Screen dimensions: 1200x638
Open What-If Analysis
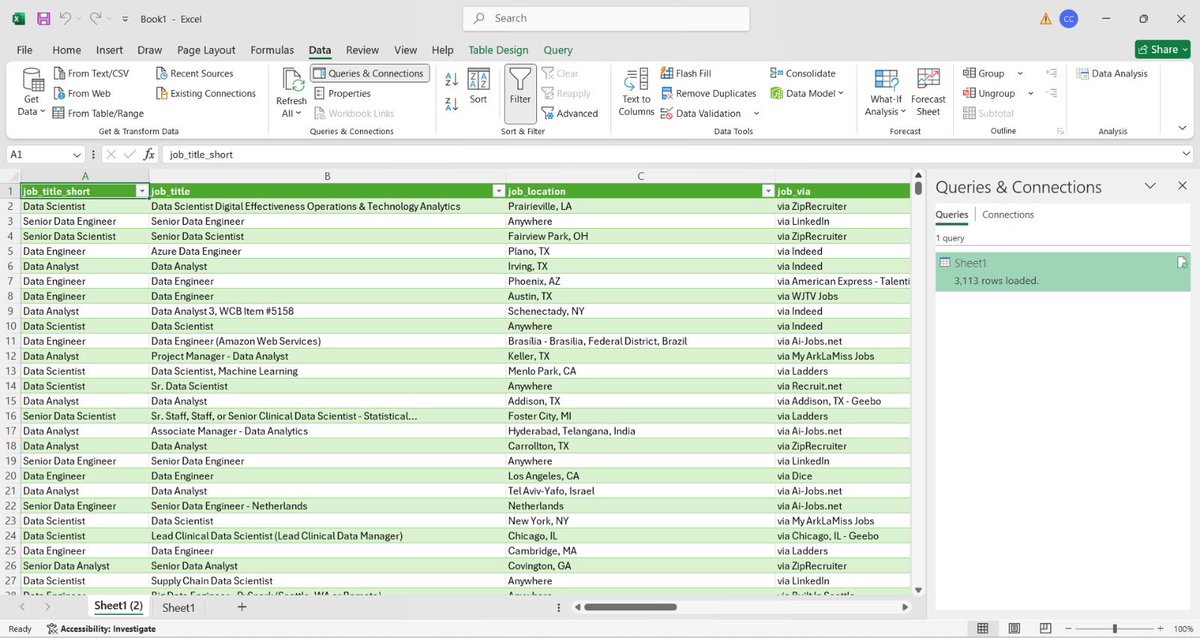(x=885, y=92)
